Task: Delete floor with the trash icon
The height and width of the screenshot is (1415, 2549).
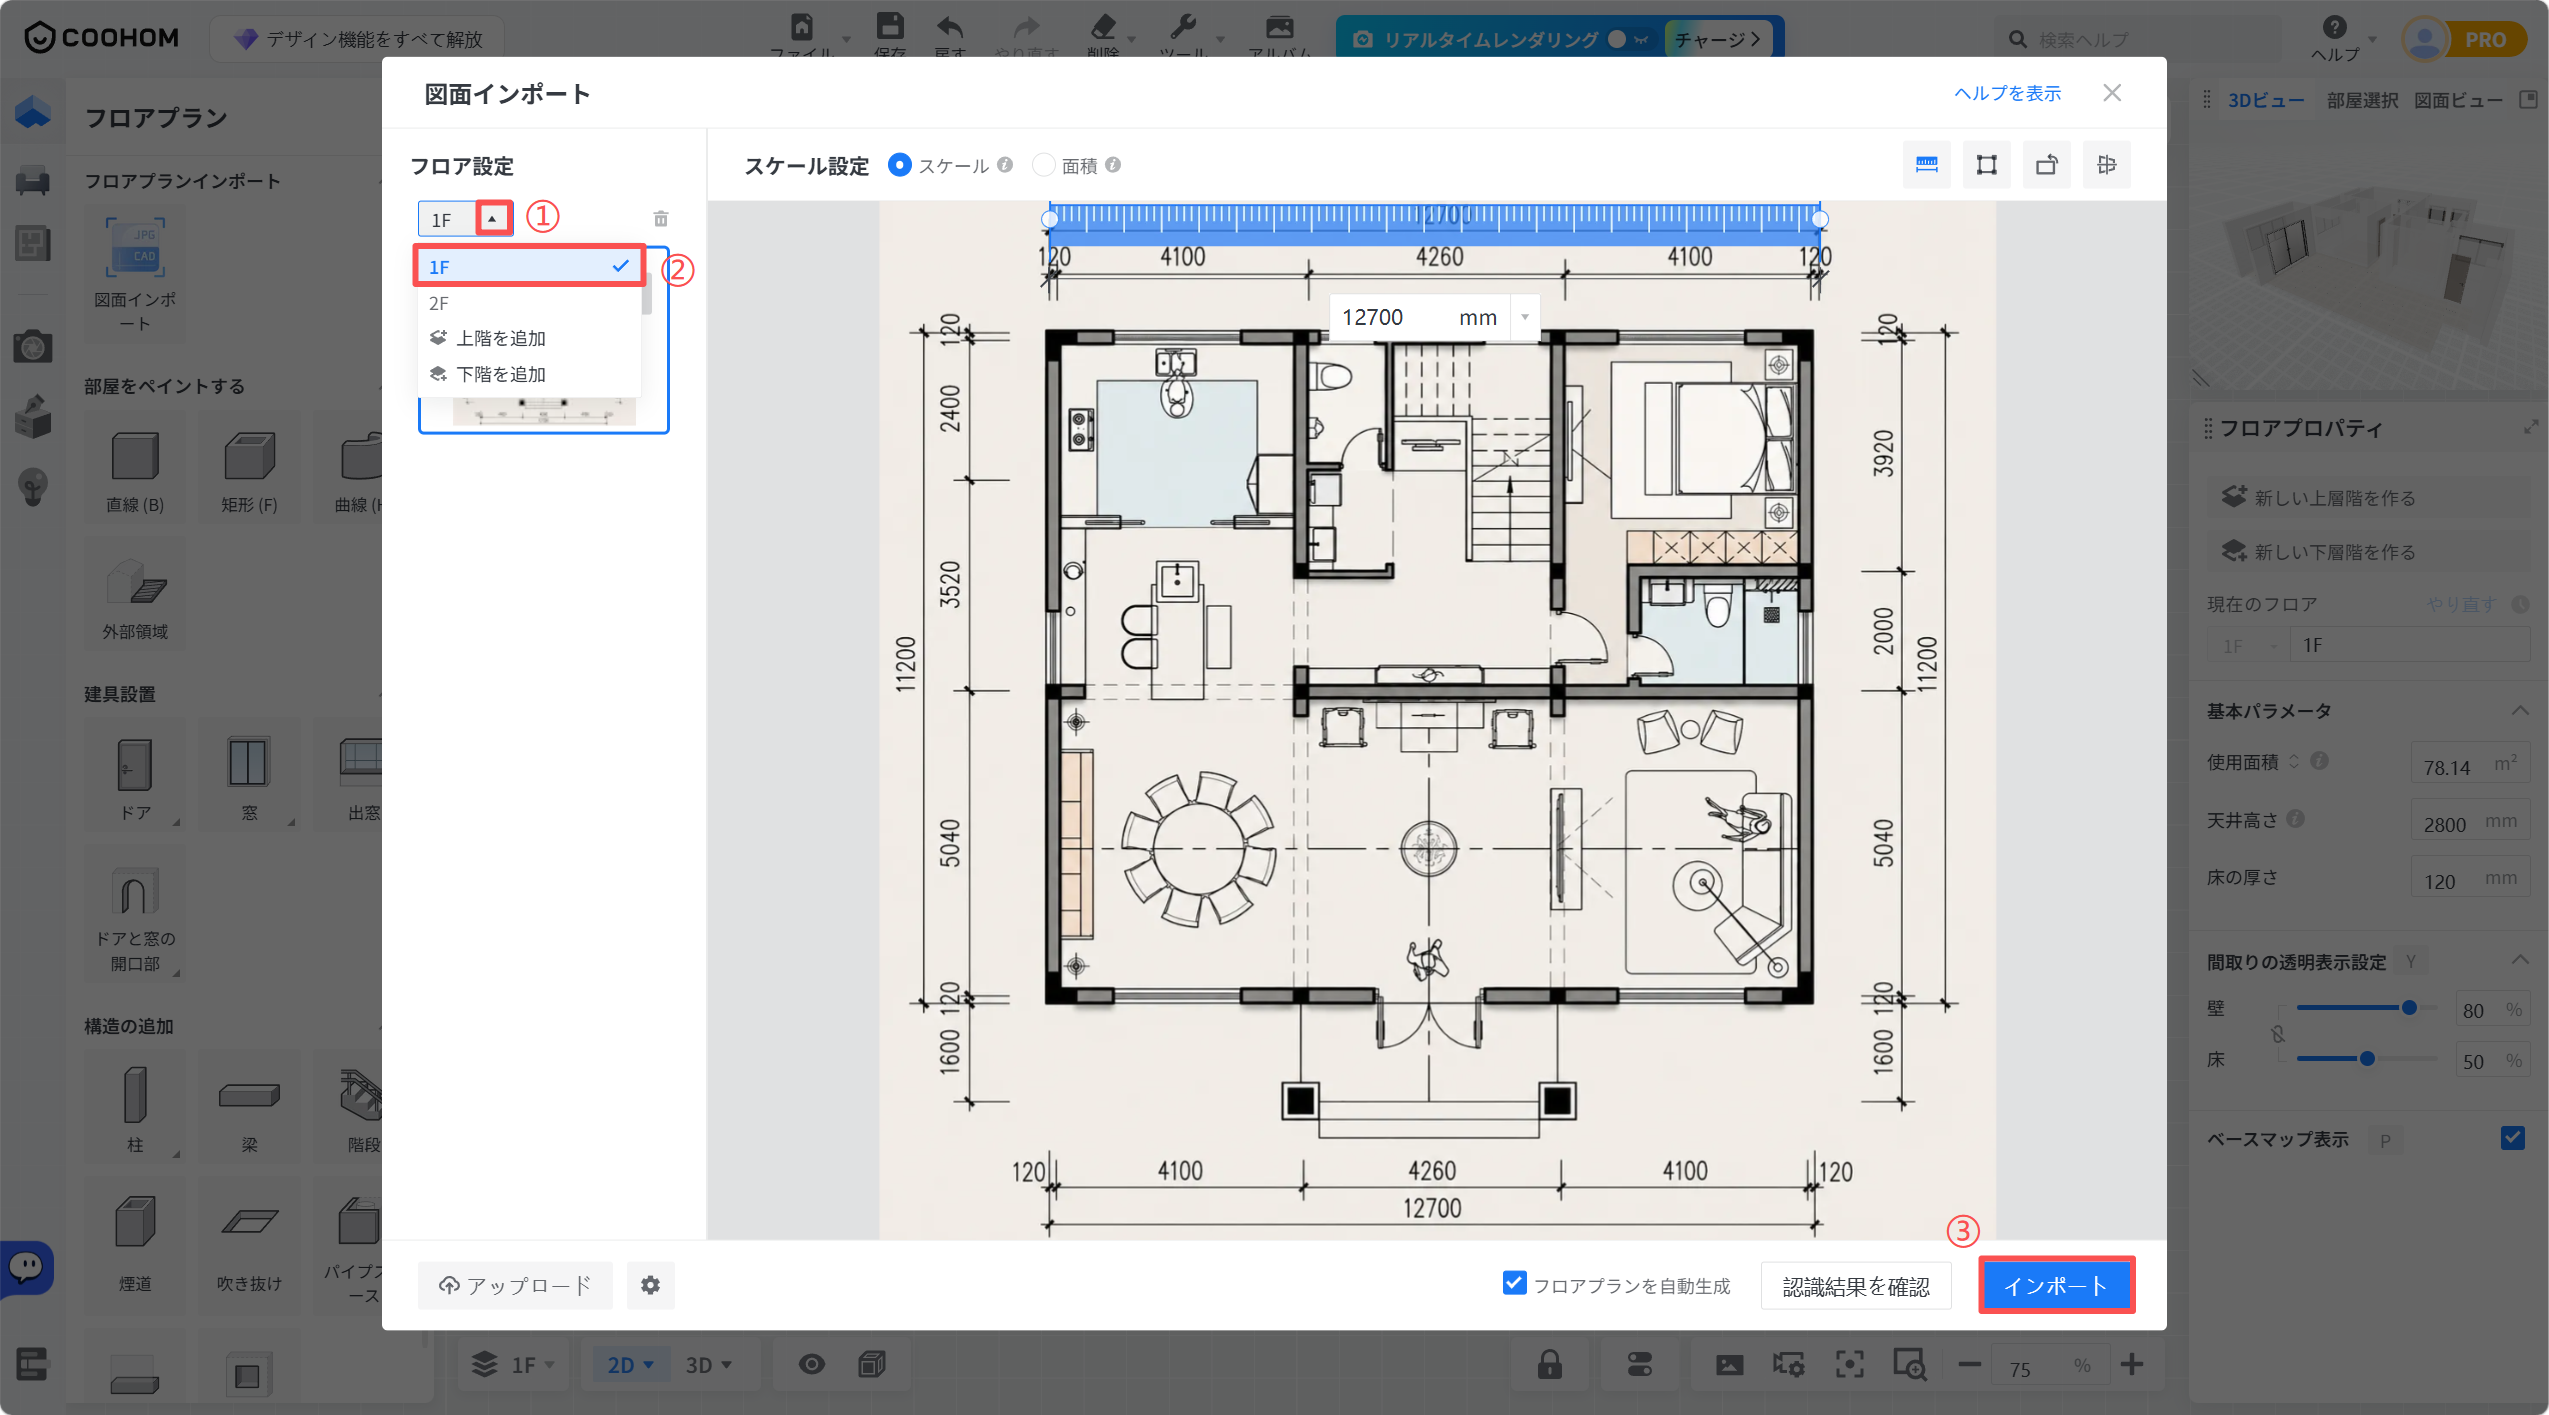Action: (x=660, y=219)
